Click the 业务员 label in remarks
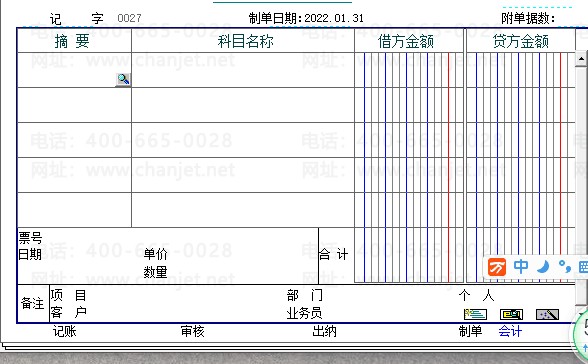 click(x=304, y=313)
